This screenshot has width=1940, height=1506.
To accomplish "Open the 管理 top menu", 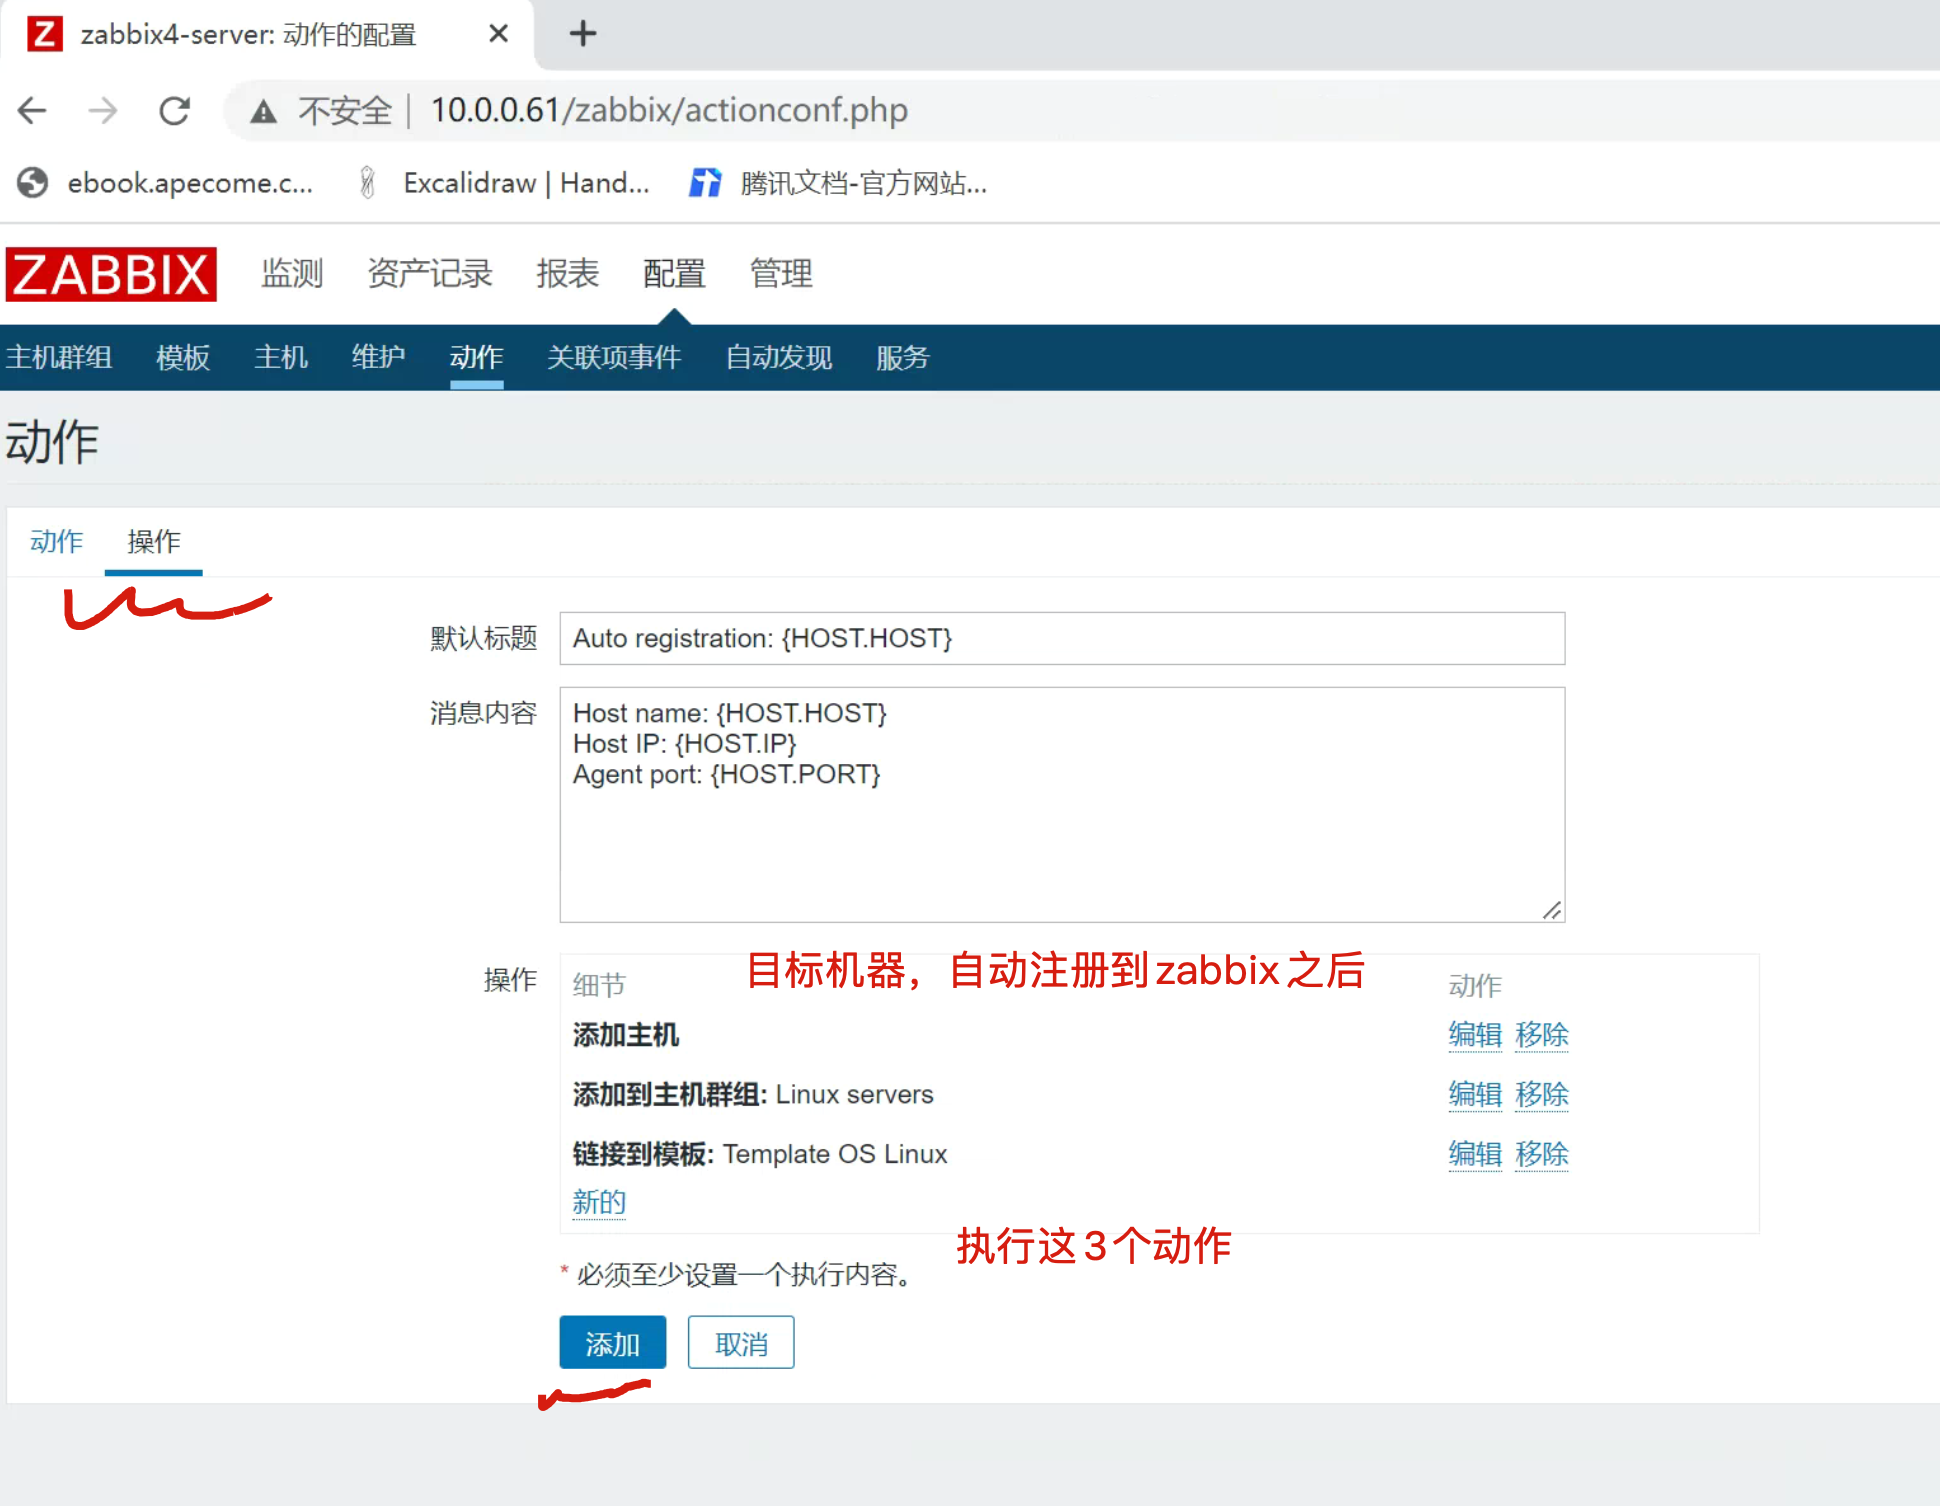I will point(780,273).
